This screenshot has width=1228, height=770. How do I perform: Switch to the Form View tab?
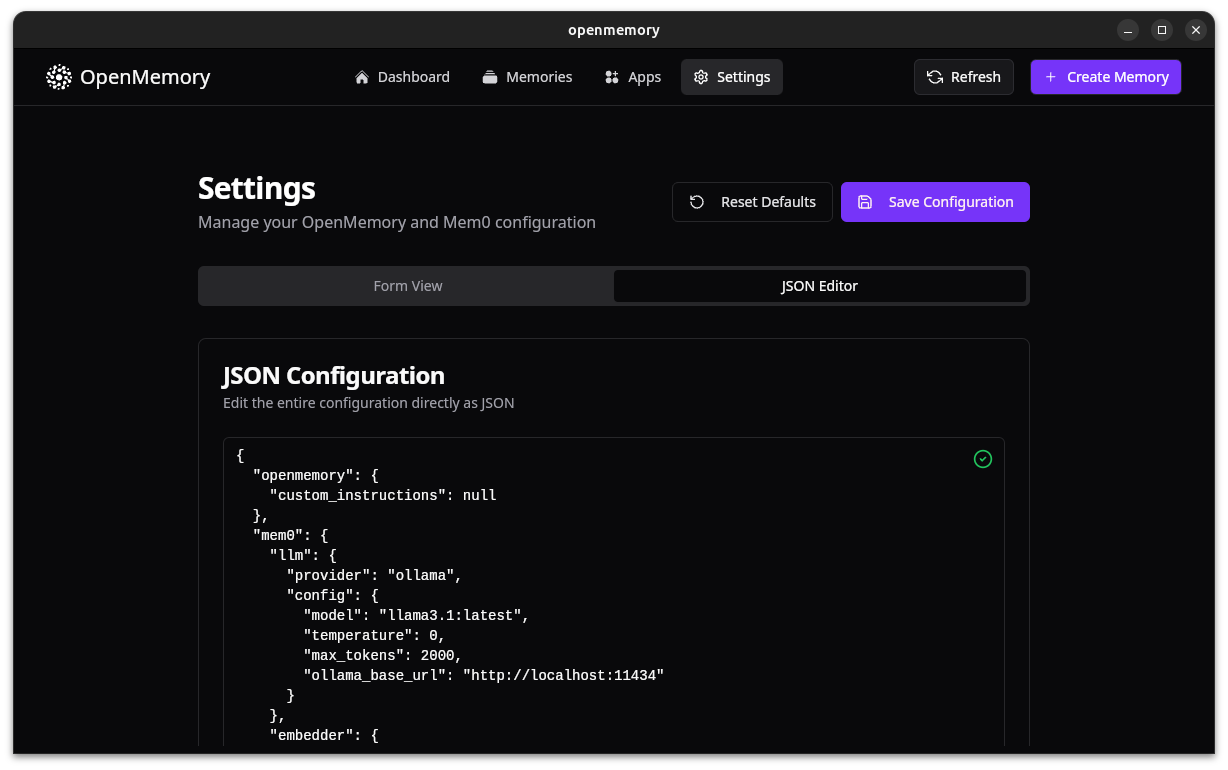408,286
